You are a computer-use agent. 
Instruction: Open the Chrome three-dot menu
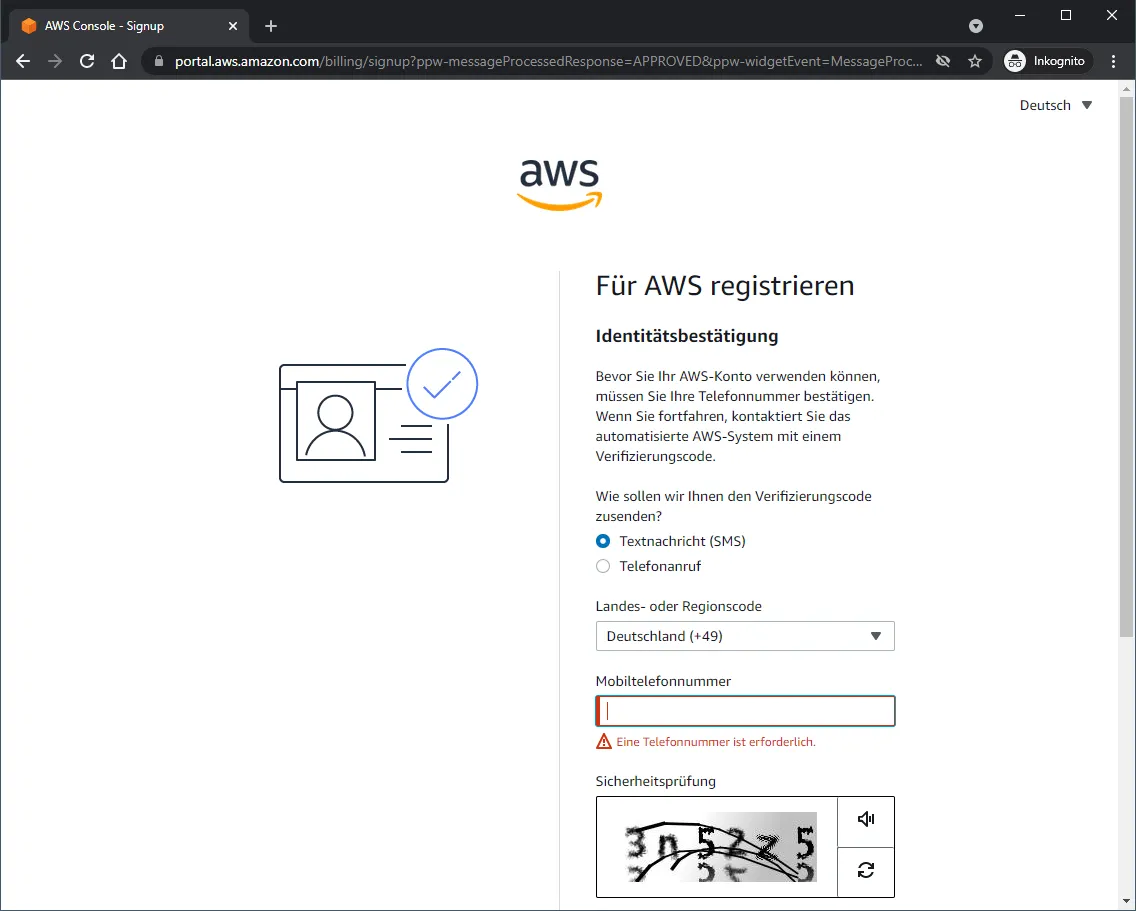tap(1114, 61)
